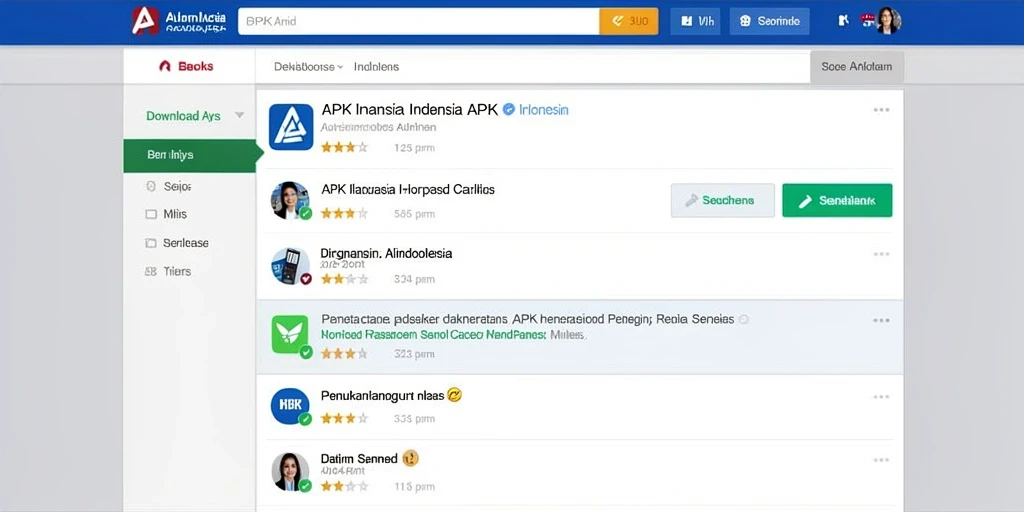
Task: Rate APK Inansia Indensia with stars
Action: 344,148
